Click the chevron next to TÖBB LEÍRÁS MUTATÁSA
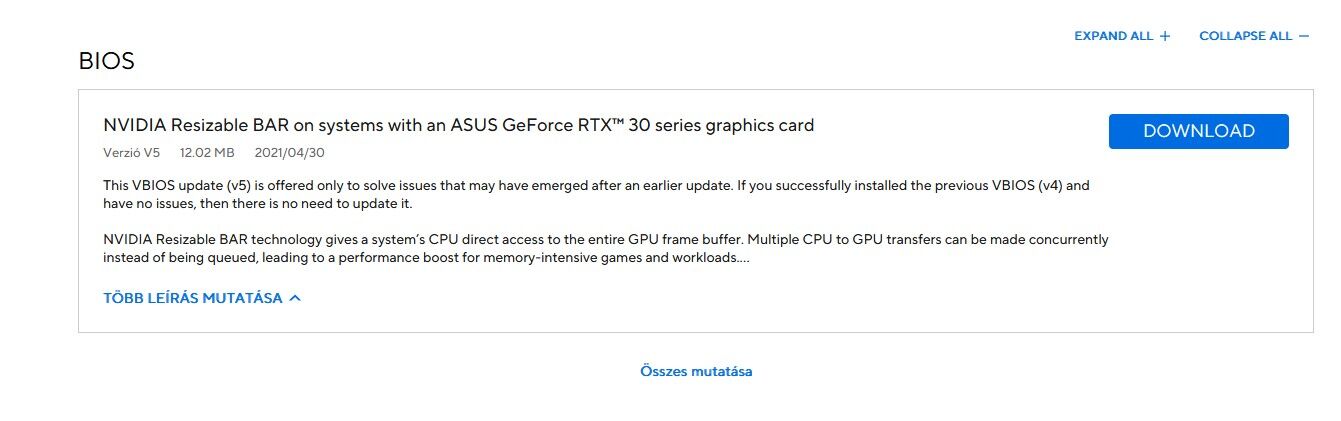This screenshot has height=421, width=1341. click(x=295, y=298)
